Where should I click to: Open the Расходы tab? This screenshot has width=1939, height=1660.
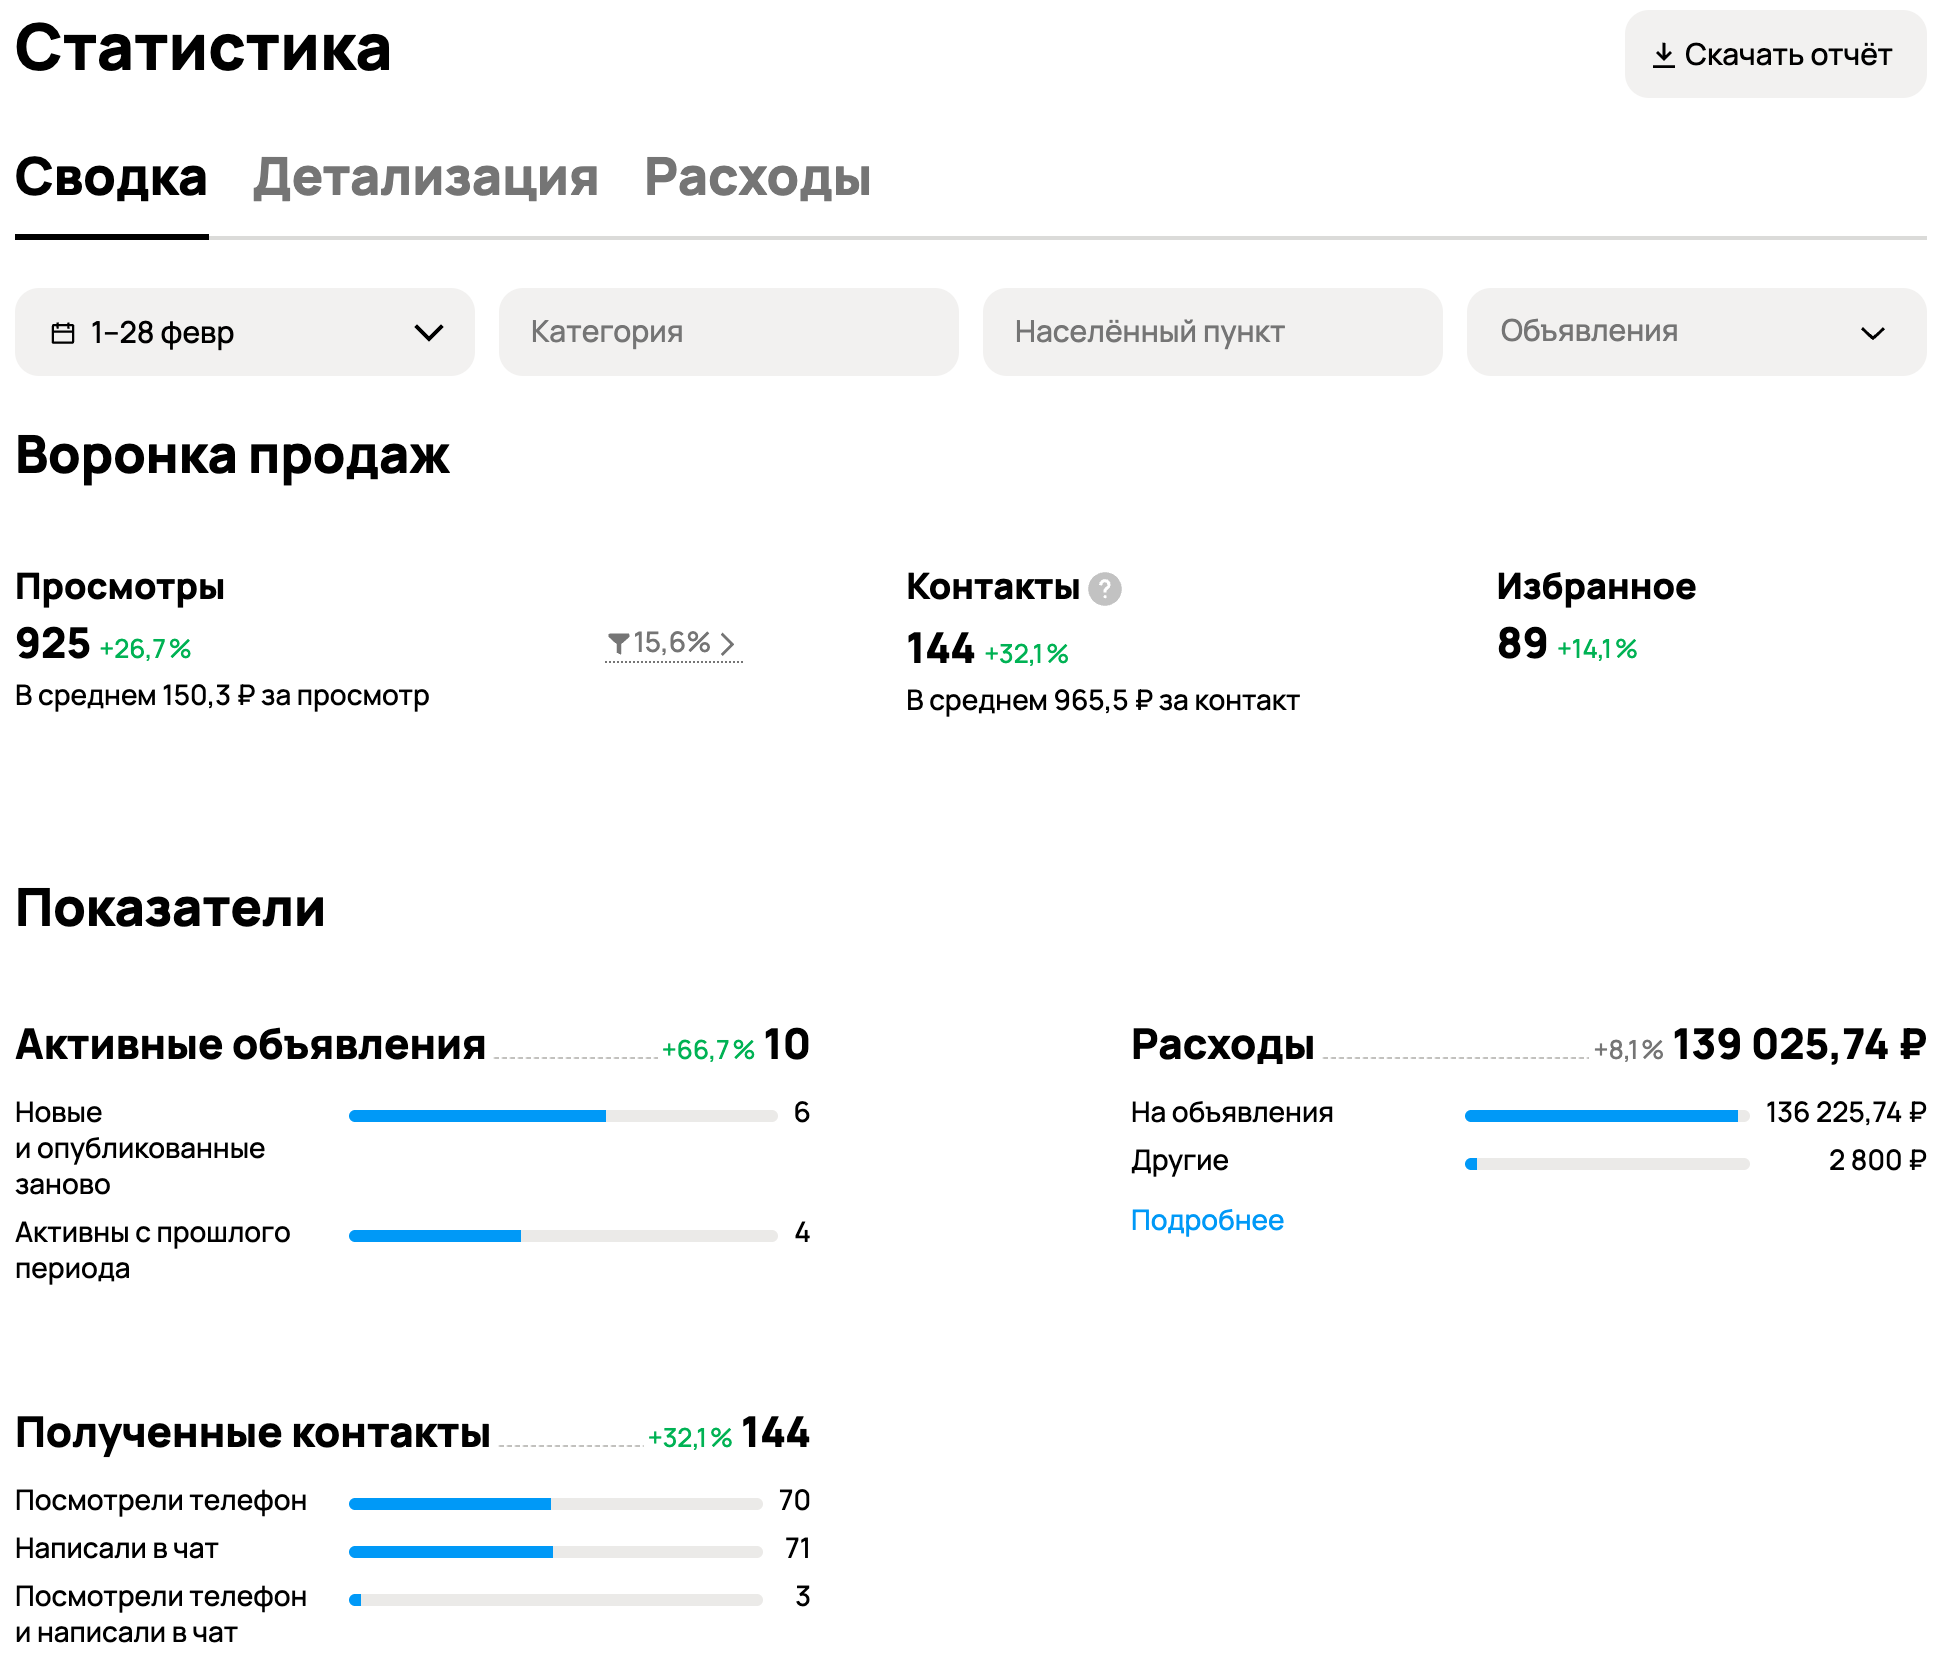pyautogui.click(x=757, y=178)
